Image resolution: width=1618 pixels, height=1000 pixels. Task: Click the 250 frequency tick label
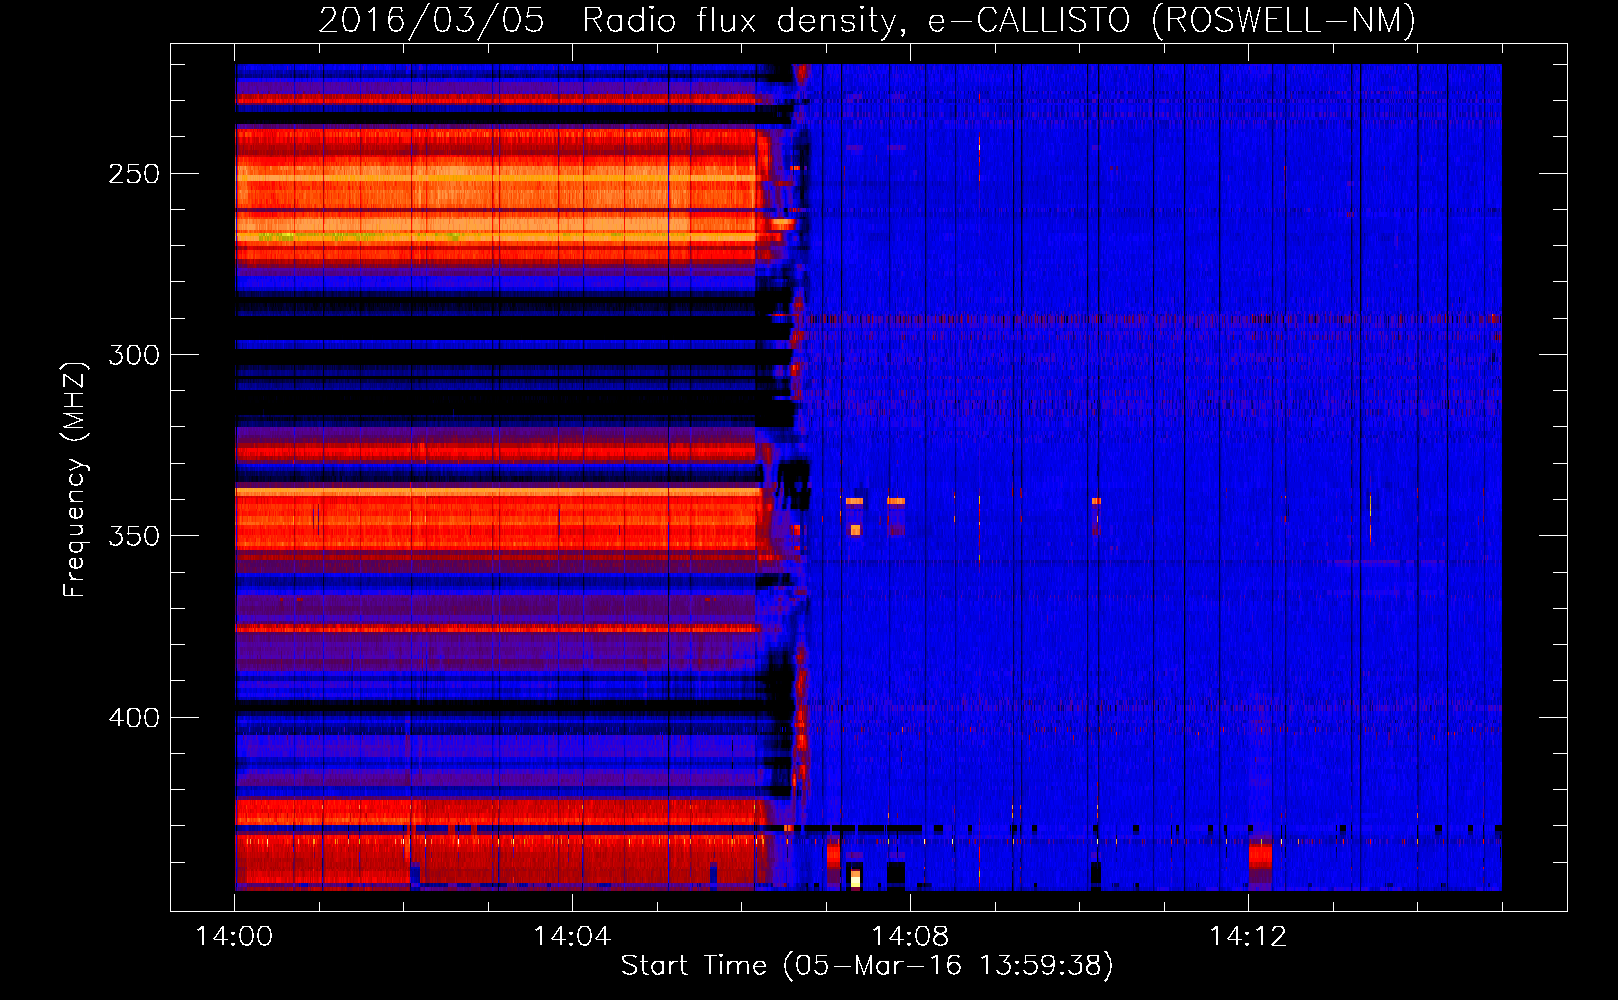(134, 174)
